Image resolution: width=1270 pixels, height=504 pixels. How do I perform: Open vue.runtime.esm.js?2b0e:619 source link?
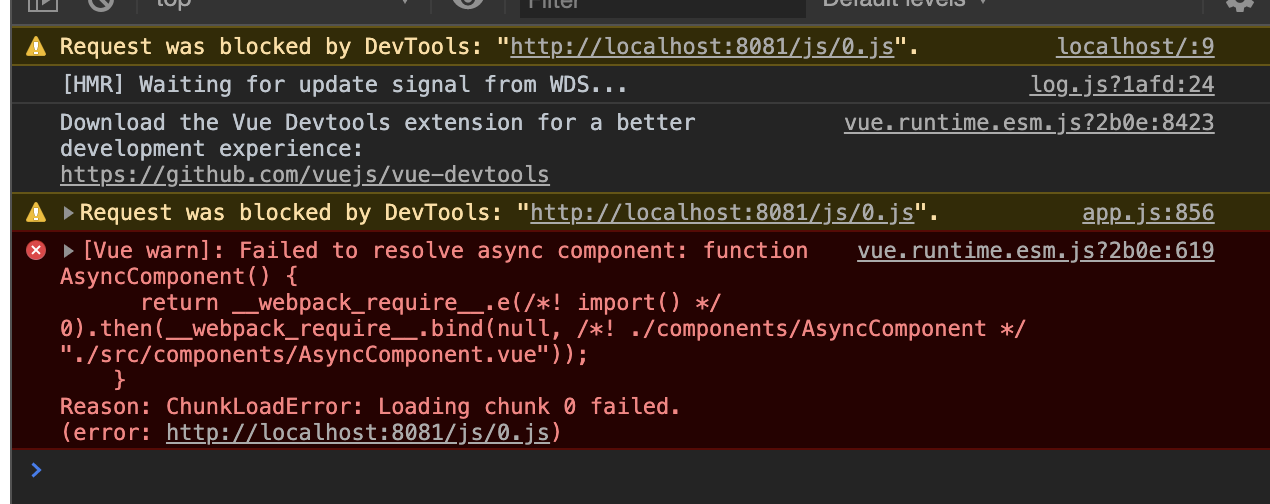[x=1036, y=250]
